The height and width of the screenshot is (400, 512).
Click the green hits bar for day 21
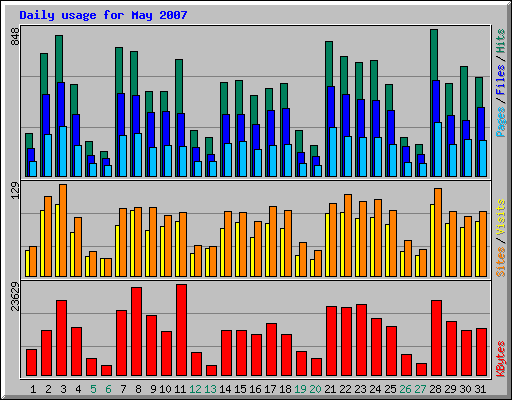pos(329,64)
